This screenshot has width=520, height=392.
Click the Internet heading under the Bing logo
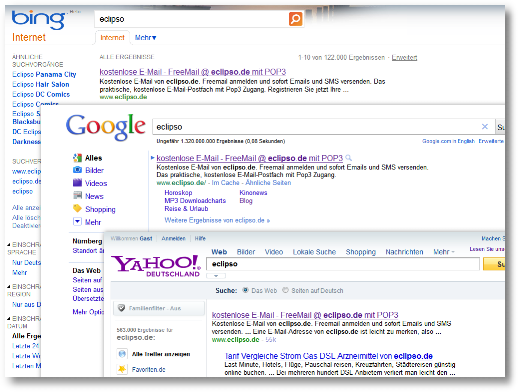point(29,37)
